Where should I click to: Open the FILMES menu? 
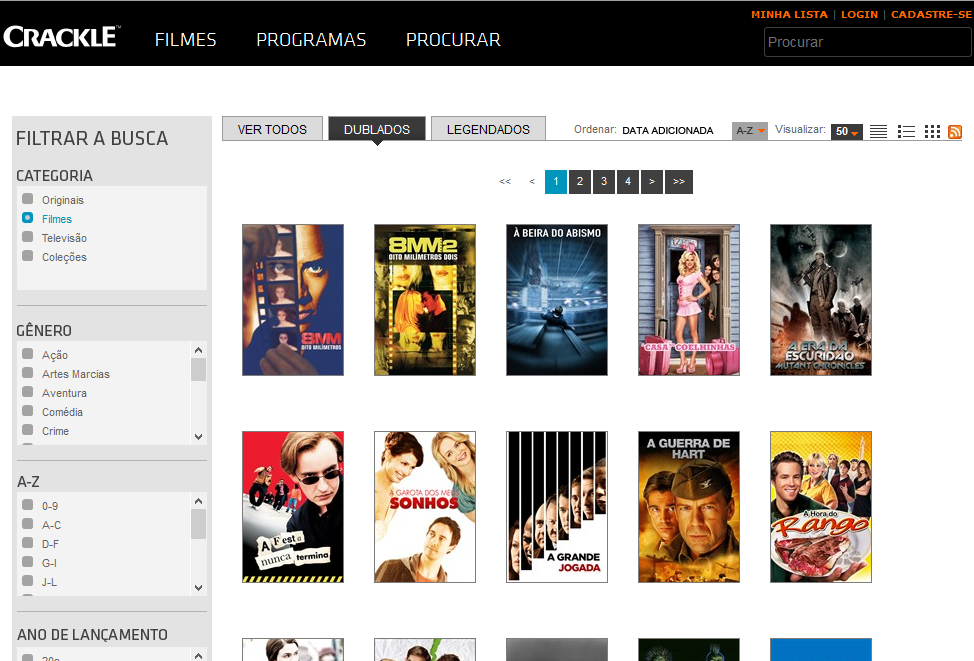tap(185, 40)
